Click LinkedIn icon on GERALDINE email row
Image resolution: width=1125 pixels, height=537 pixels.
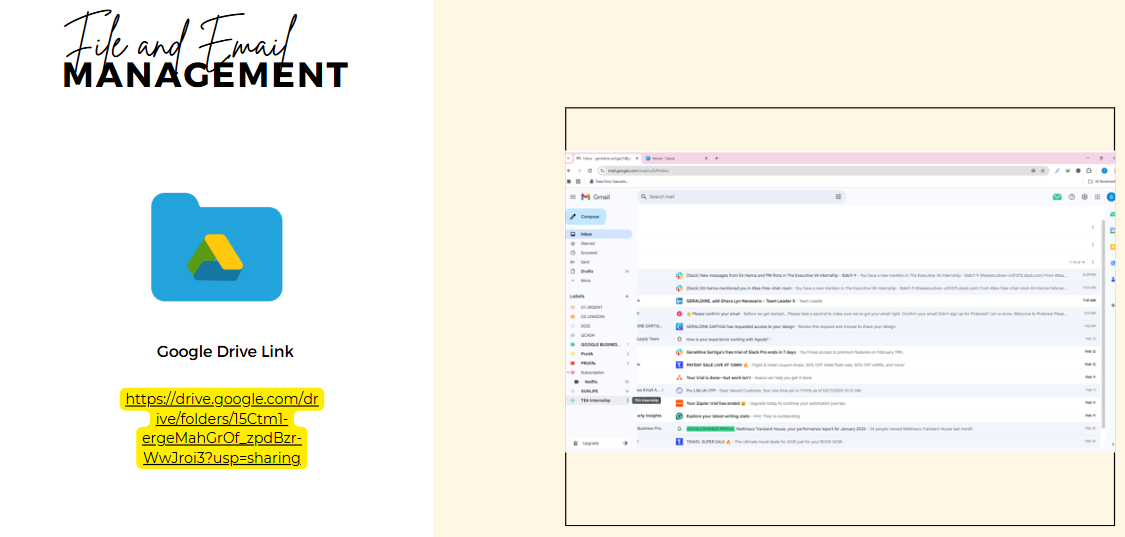679,301
